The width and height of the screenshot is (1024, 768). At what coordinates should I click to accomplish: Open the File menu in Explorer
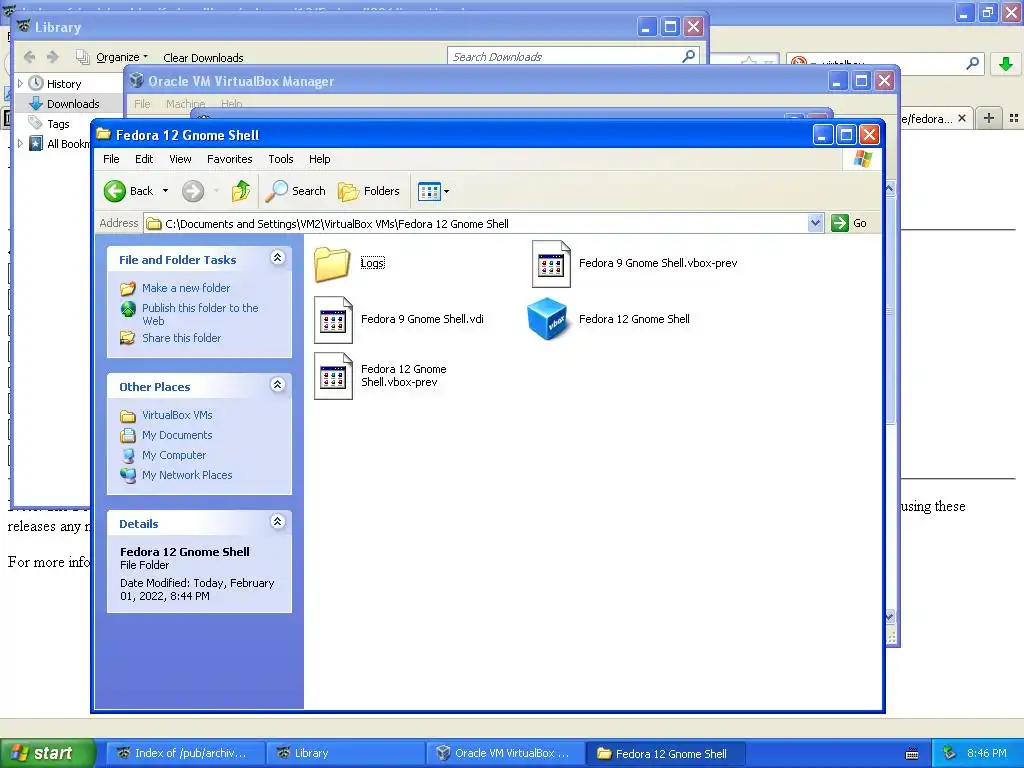[x=111, y=159]
